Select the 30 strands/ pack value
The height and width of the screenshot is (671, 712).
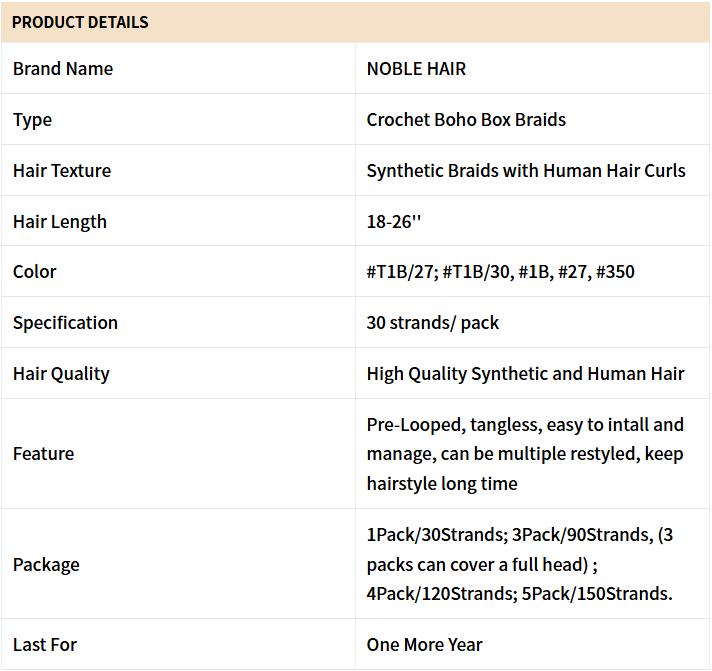[x=433, y=323]
